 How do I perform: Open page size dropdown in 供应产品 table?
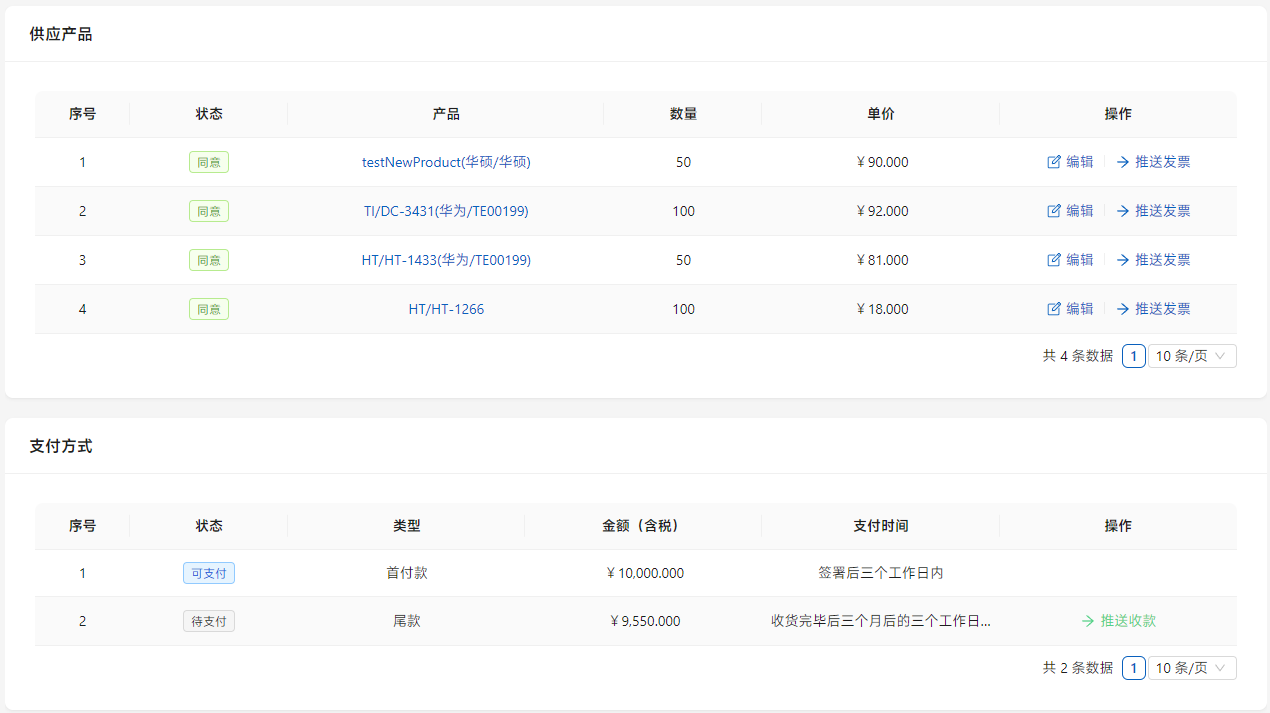pyautogui.click(x=1191, y=356)
